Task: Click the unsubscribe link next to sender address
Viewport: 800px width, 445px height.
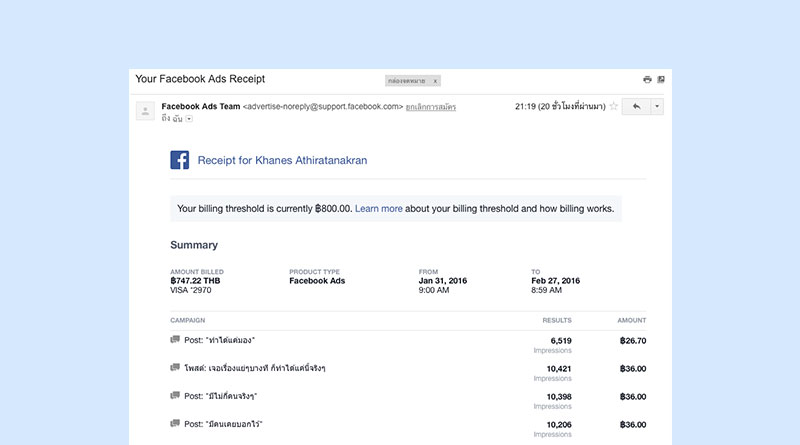Action: click(x=431, y=107)
